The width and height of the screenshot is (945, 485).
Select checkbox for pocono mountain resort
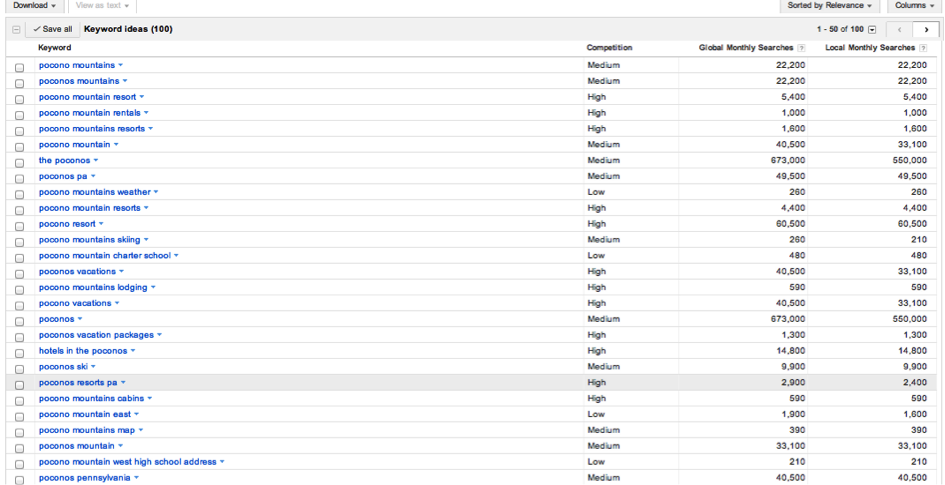tap(19, 99)
